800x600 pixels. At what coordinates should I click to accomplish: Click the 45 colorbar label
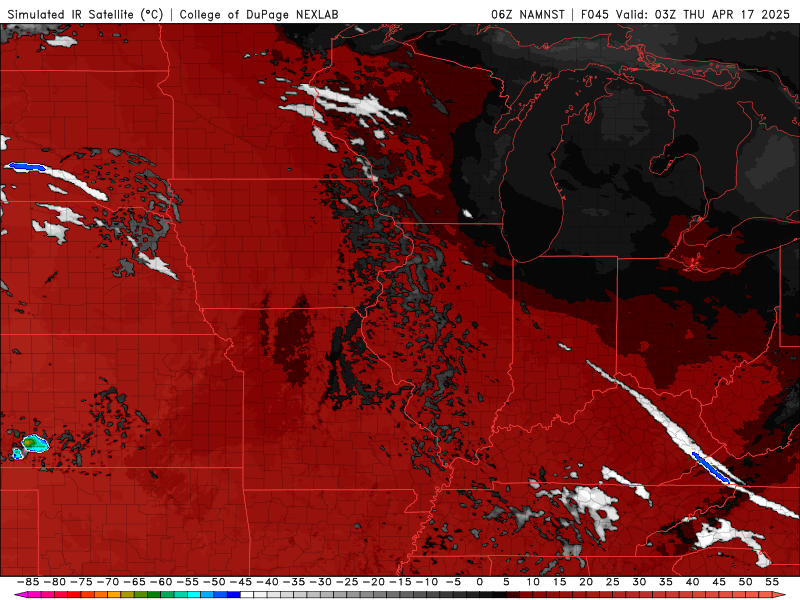pyautogui.click(x=718, y=582)
